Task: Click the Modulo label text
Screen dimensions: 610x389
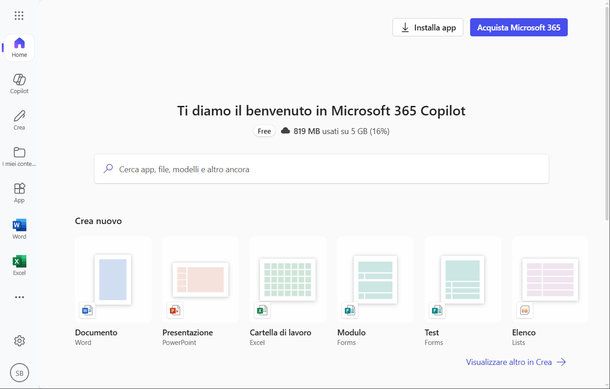Action: tap(351, 333)
